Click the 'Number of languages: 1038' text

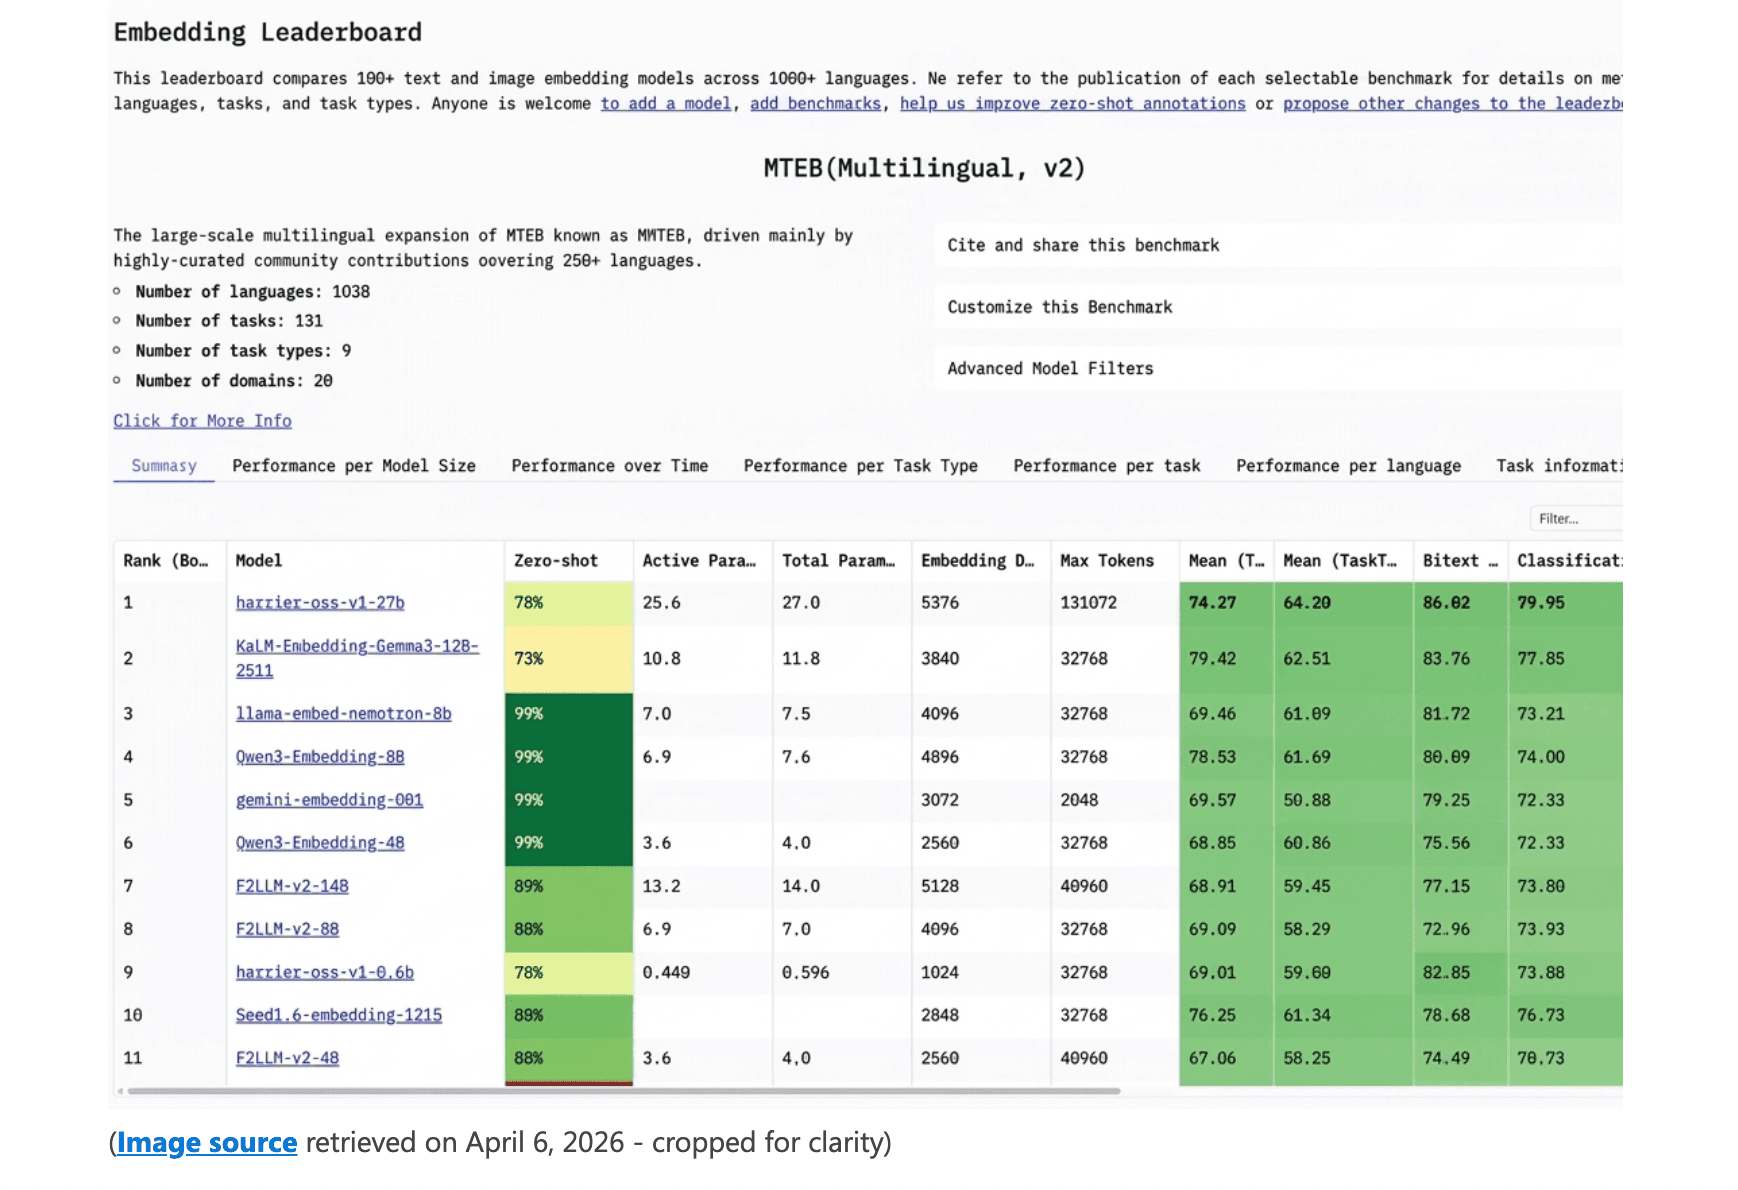pyautogui.click(x=253, y=292)
